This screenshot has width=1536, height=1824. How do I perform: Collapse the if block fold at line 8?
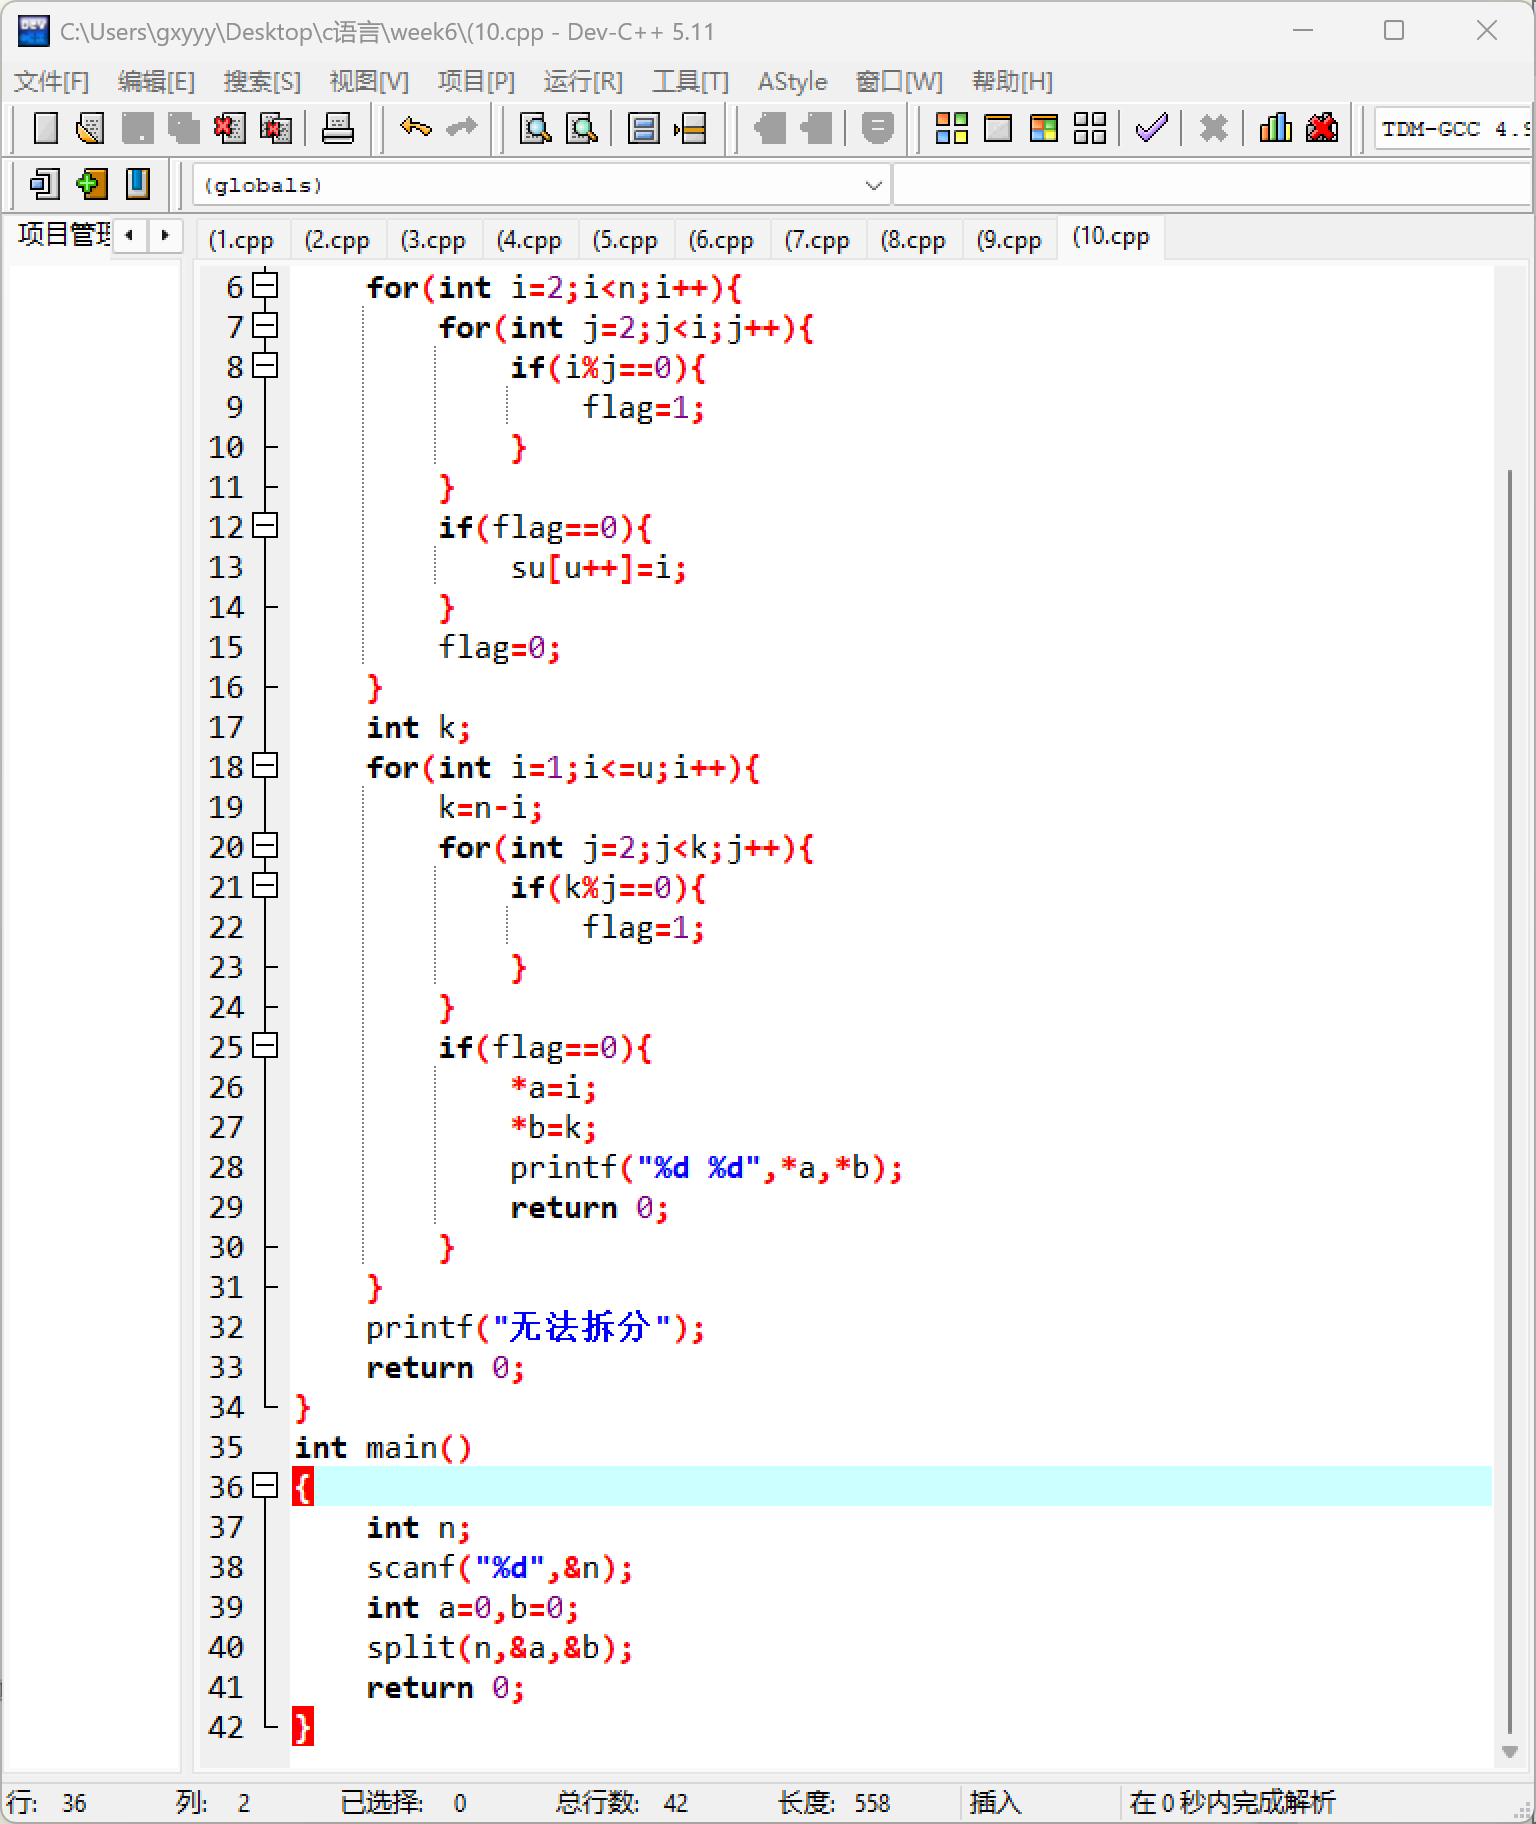click(265, 366)
